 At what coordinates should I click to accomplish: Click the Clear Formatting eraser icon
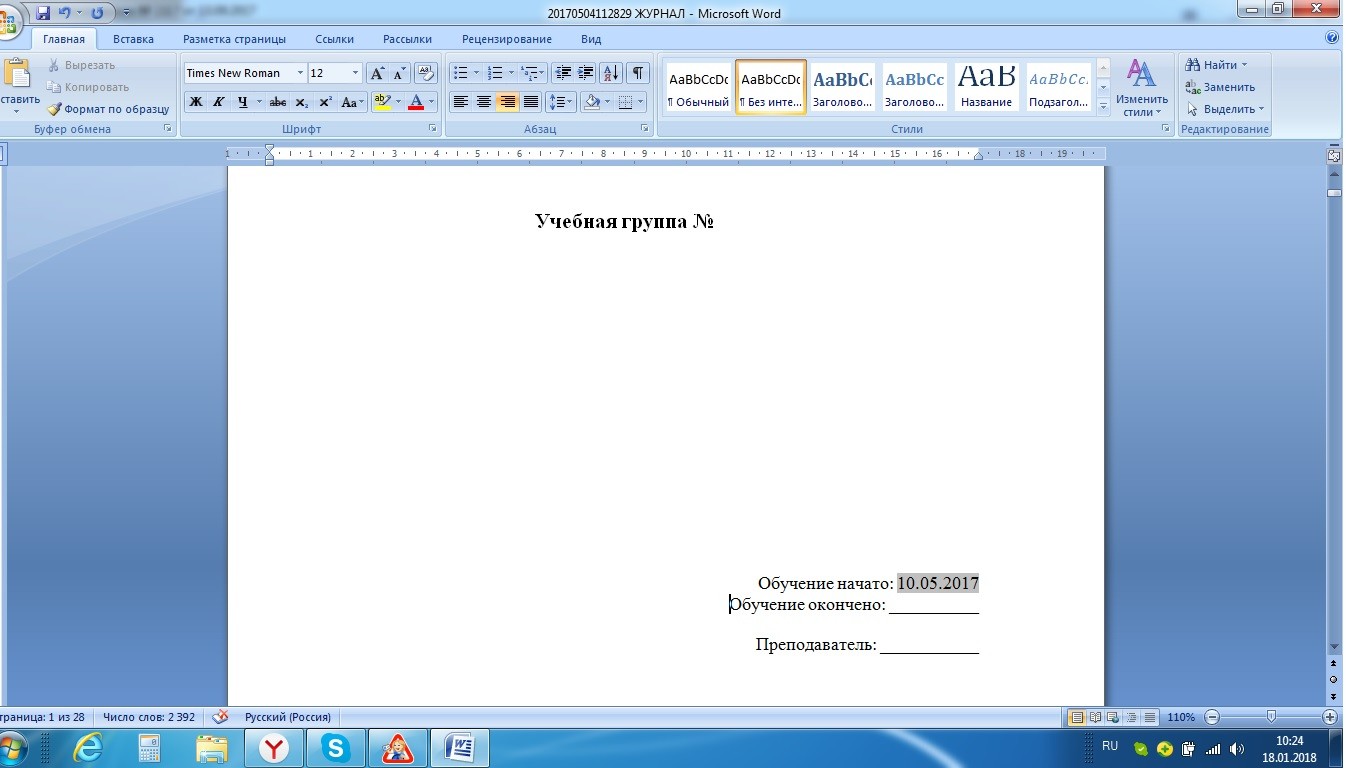click(426, 73)
